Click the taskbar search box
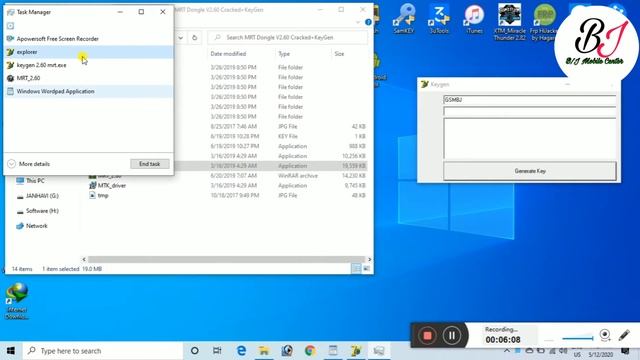The height and width of the screenshot is (360, 640). [102, 351]
